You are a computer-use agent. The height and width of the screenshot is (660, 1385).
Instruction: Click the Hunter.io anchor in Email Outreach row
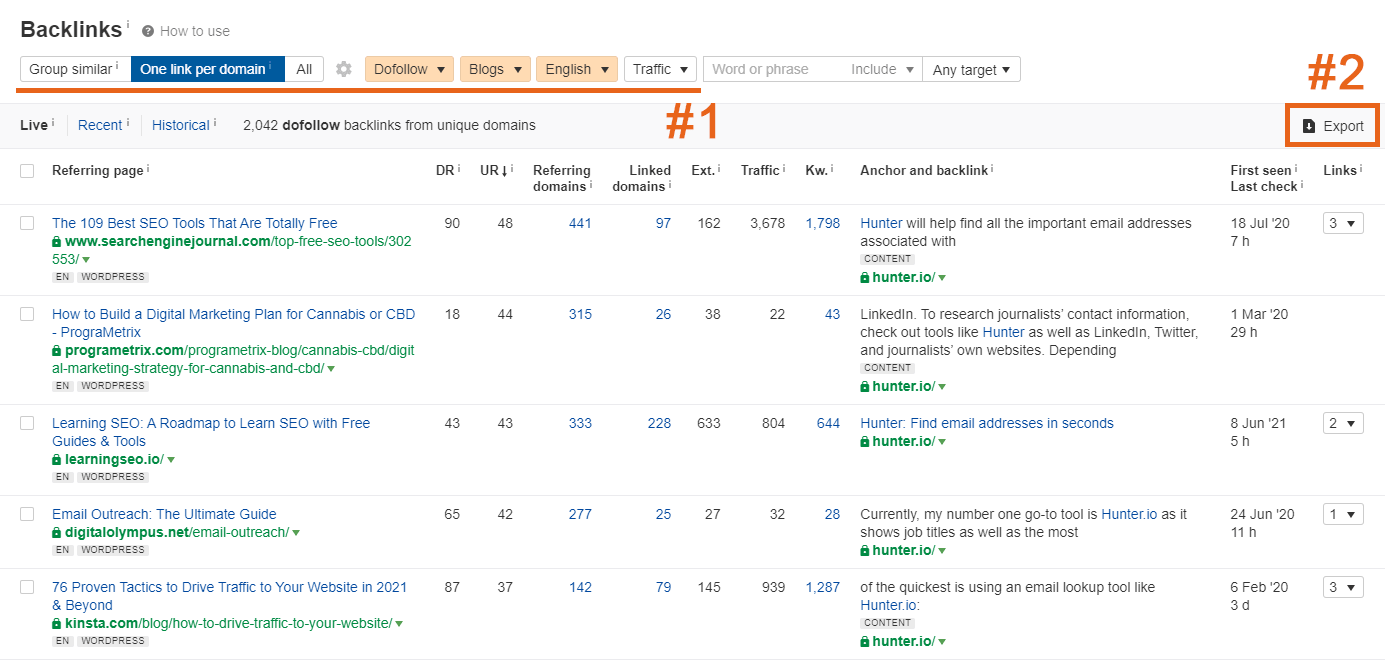point(1129,514)
